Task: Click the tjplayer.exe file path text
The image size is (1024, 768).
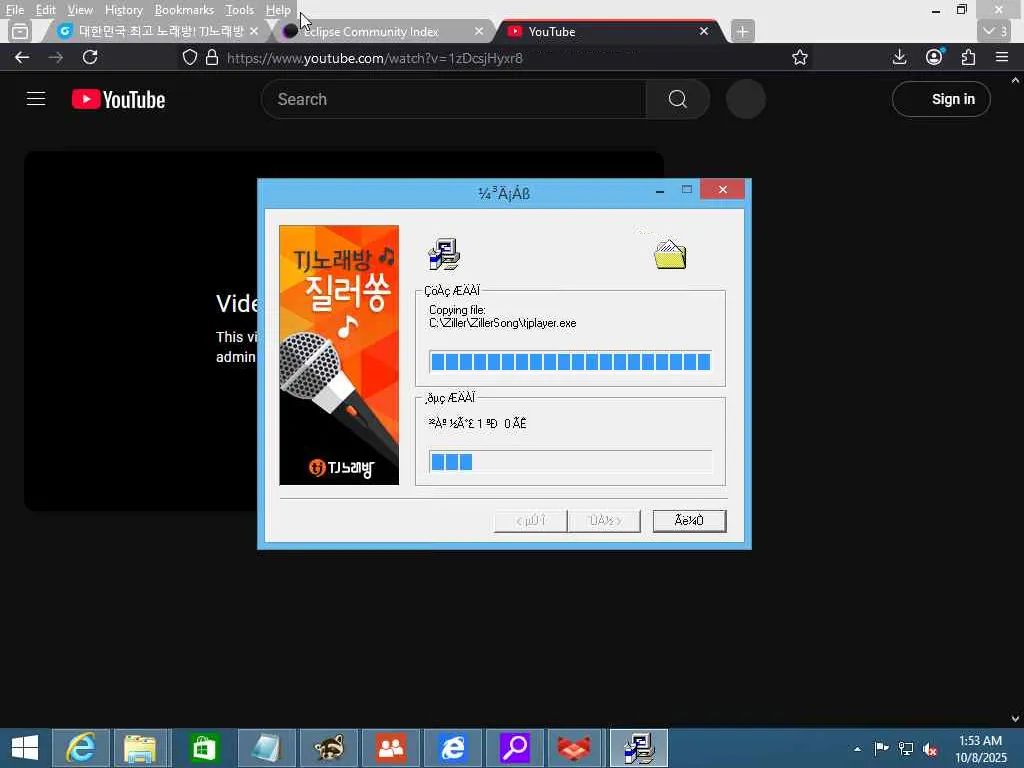Action: coord(503,323)
